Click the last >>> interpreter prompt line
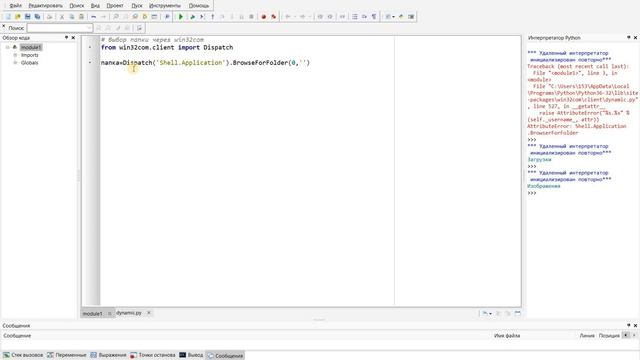Screen dimensions: 640x360 [x=531, y=193]
